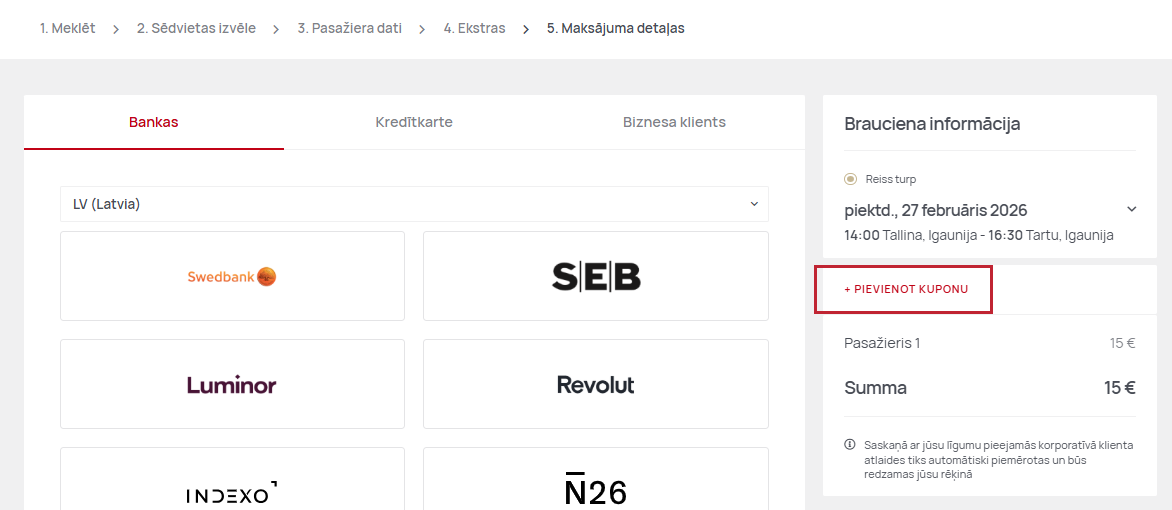The height and width of the screenshot is (510, 1172).
Task: Expand trip details chevron next to date
Action: click(x=1131, y=209)
